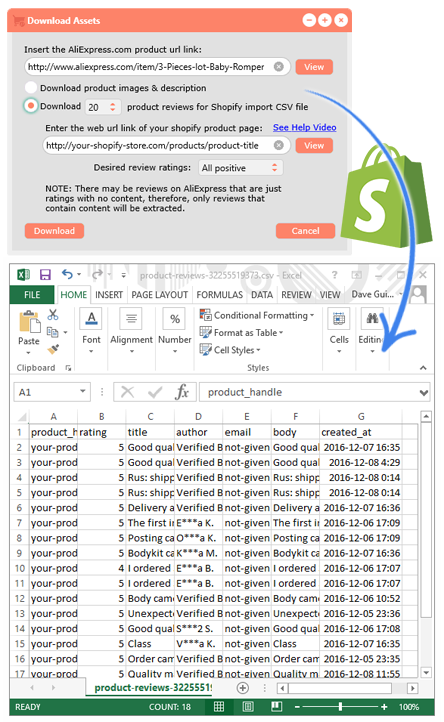This screenshot has height=722, width=444.
Task: Save the workbook with the floppy disk icon
Action: 45,275
